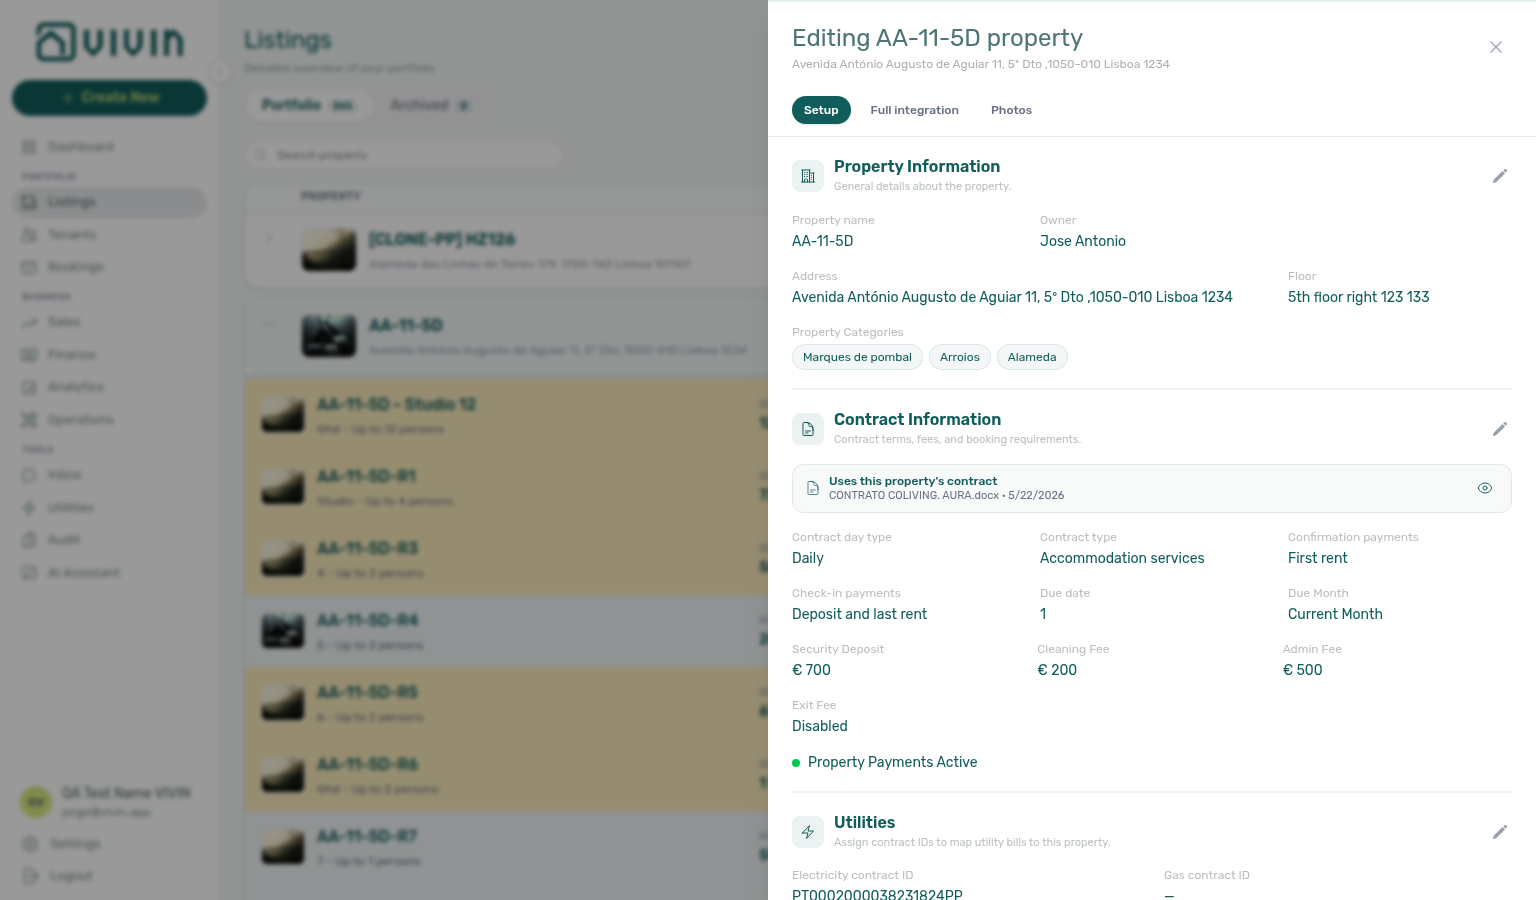
Task: Open Listings in the sidebar
Action: tap(110, 202)
